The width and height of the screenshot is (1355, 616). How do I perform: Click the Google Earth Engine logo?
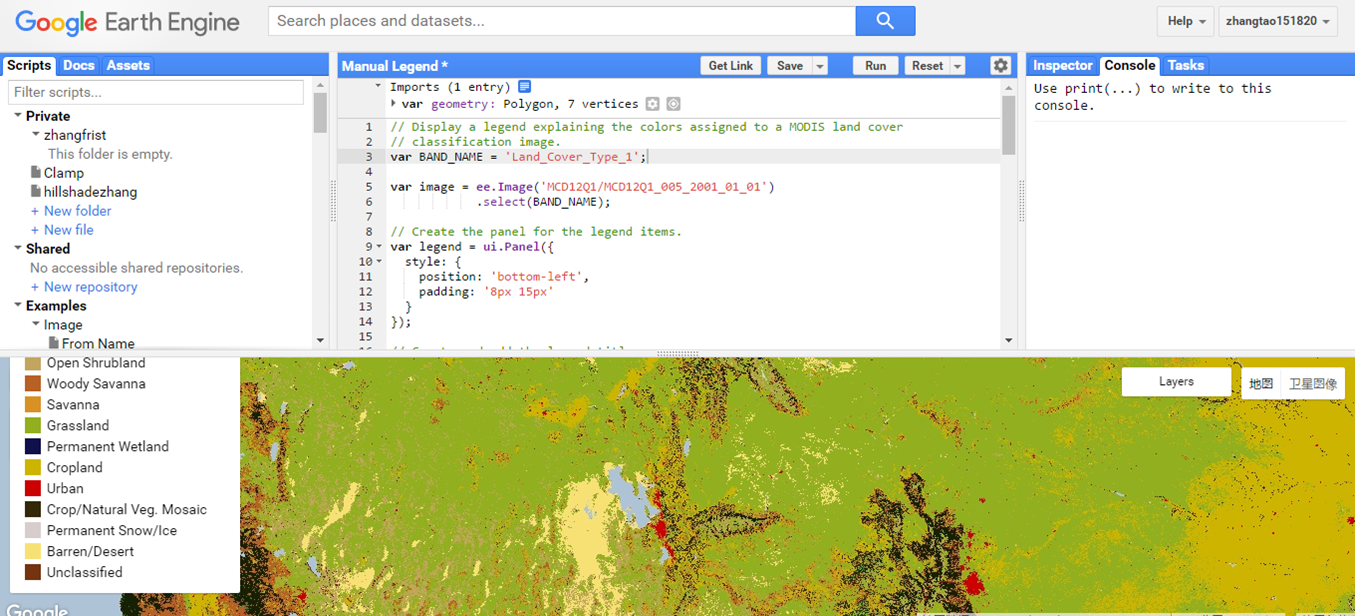coord(127,22)
